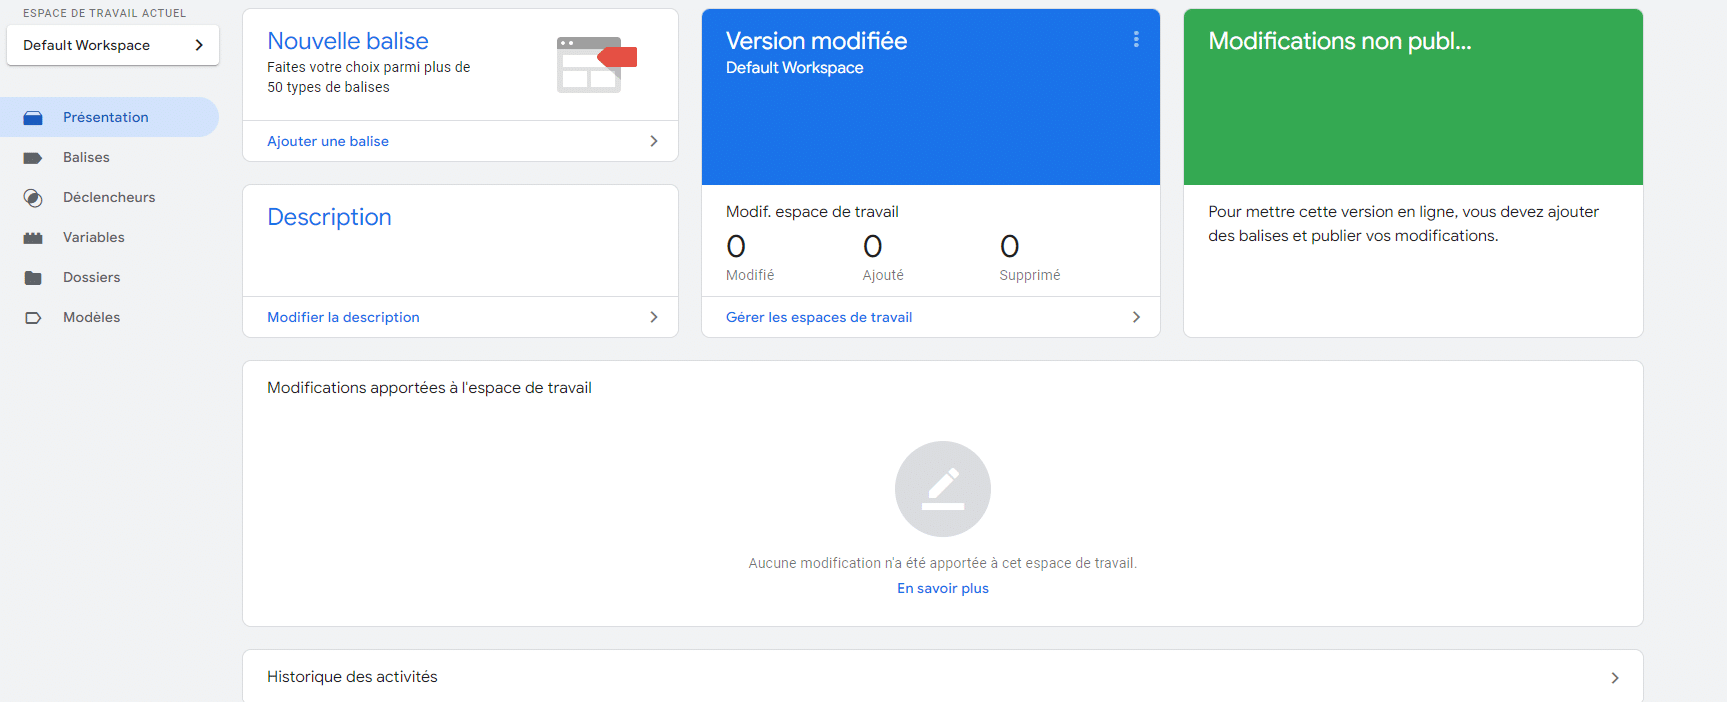
Task: Click the gray pencil edit placeholder icon
Action: click(942, 489)
